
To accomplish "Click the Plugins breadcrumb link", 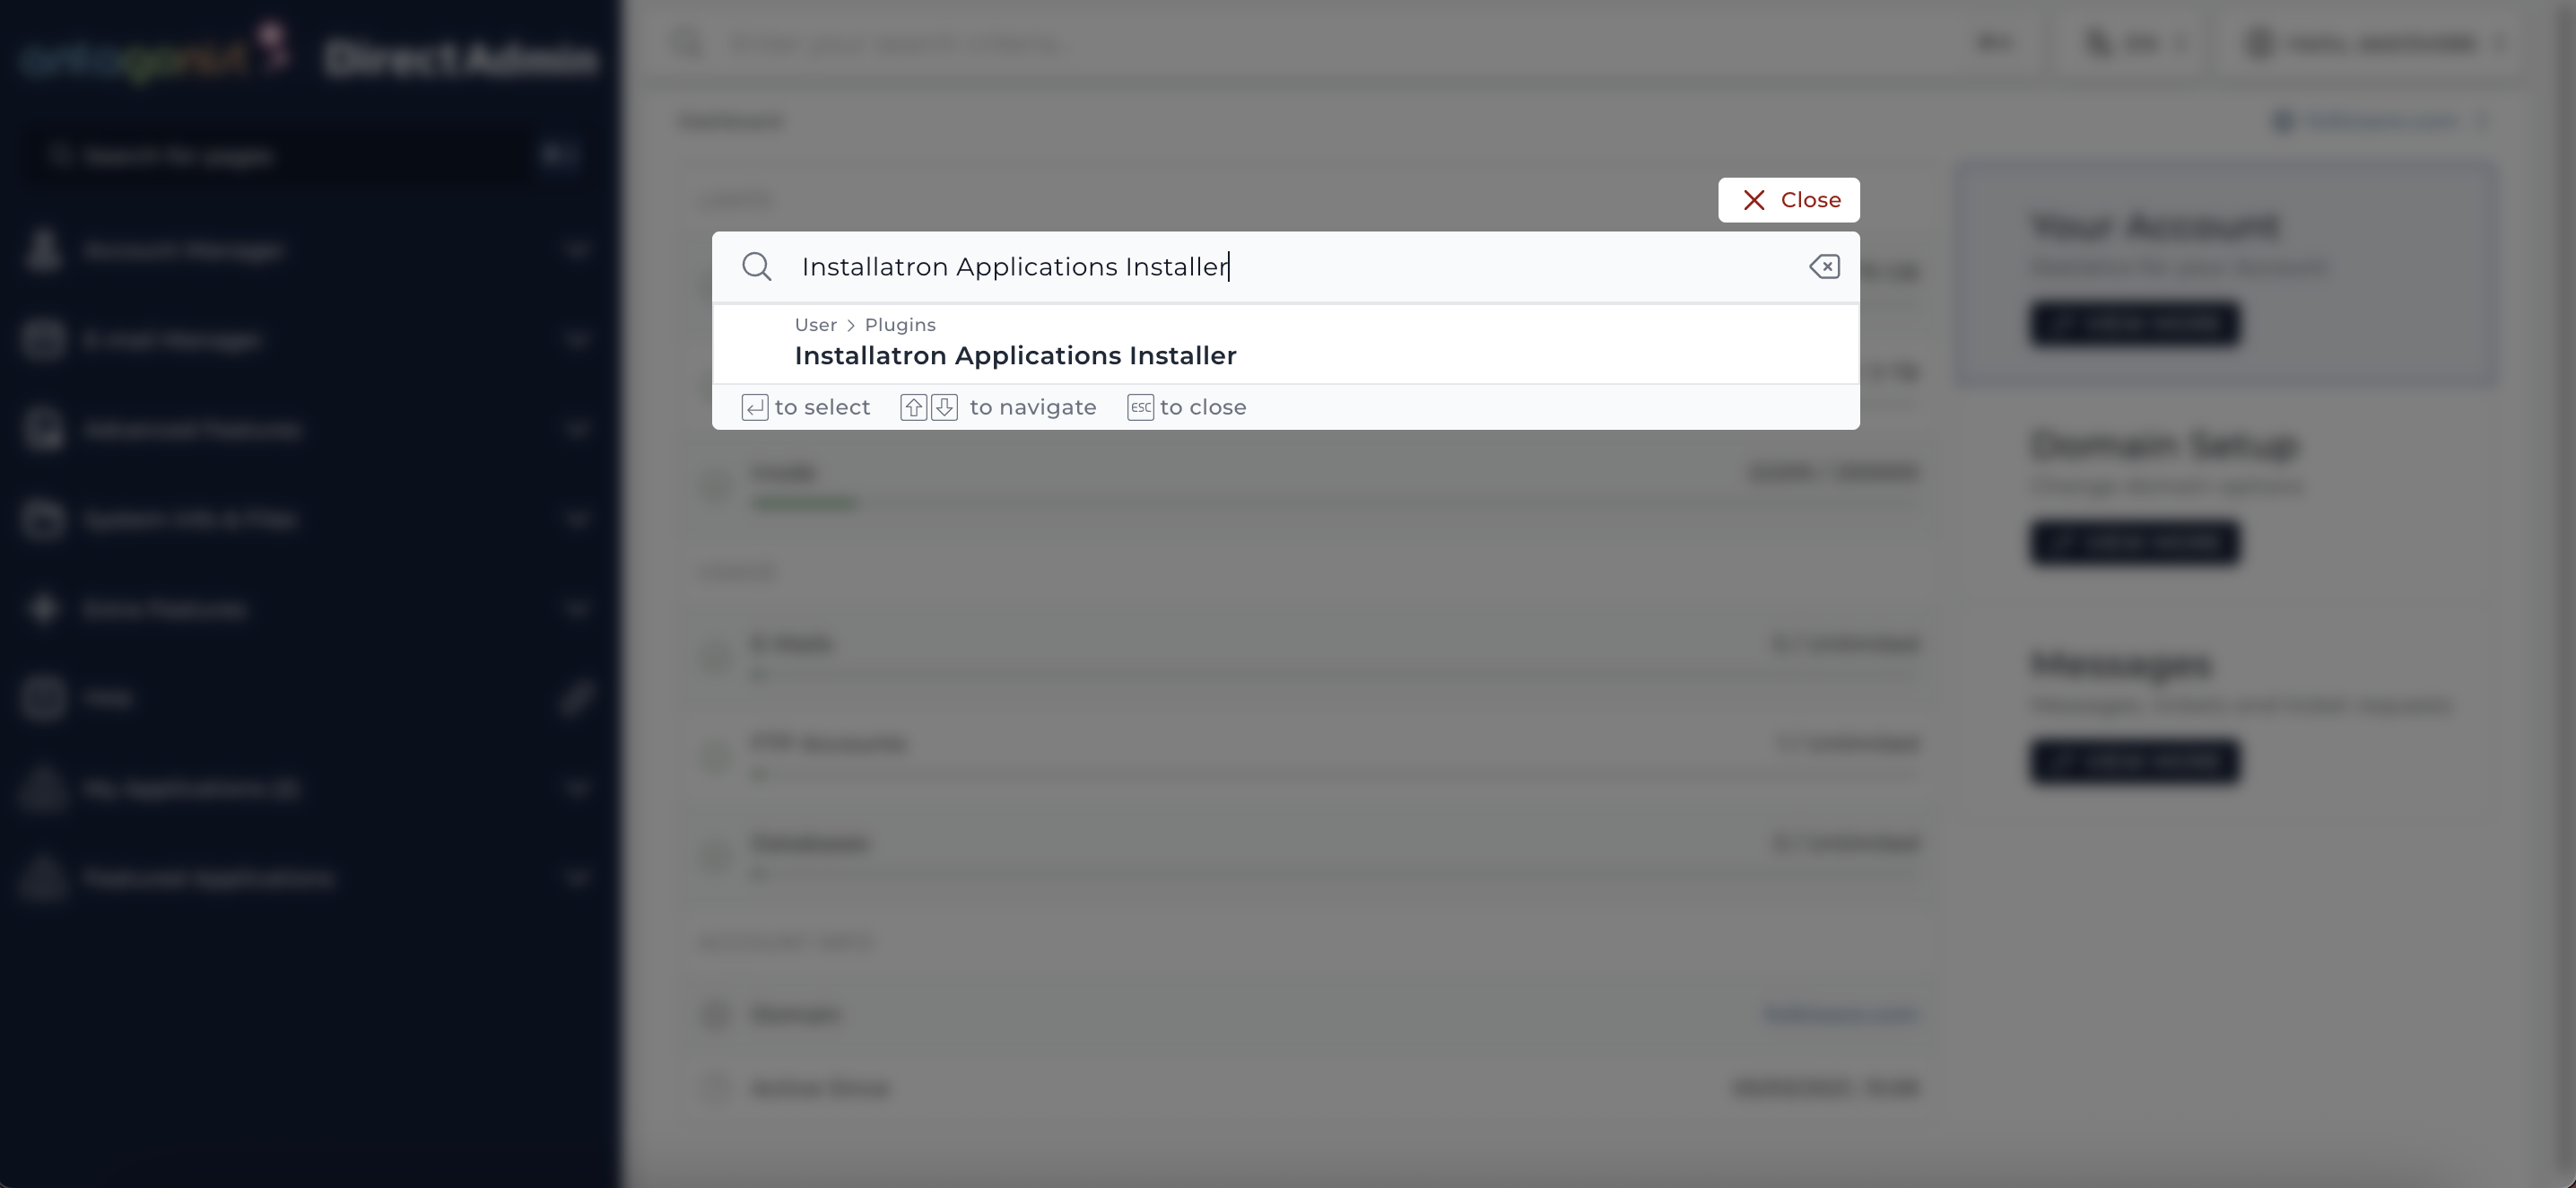I will coord(900,324).
